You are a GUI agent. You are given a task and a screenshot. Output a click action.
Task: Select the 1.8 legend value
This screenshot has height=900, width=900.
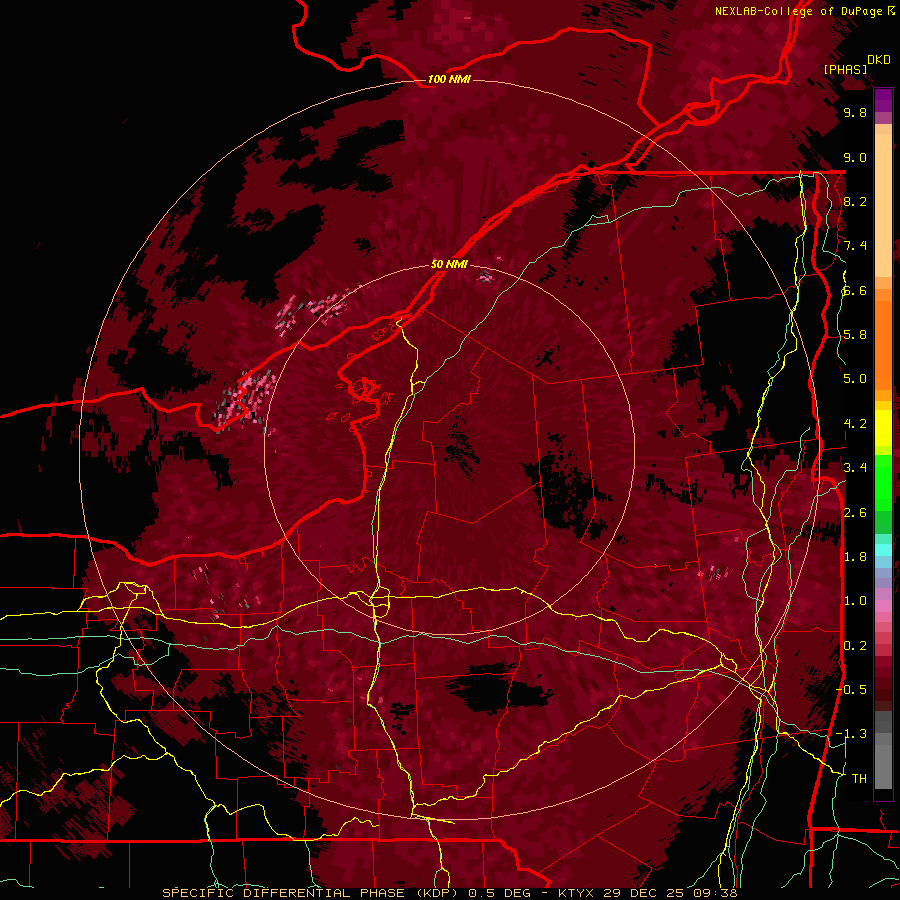[855, 557]
